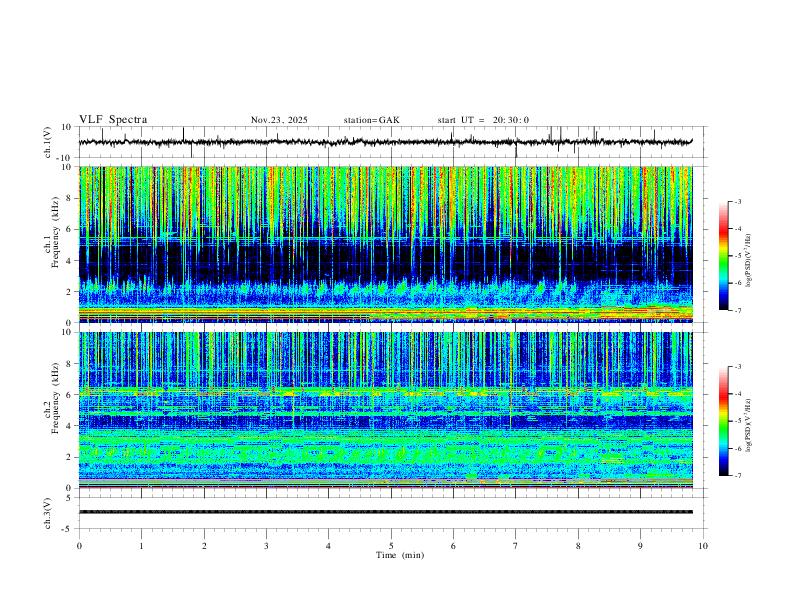Click the 'station=GAK' label
Image resolution: width=792 pixels, height=612 pixels.
[371, 120]
